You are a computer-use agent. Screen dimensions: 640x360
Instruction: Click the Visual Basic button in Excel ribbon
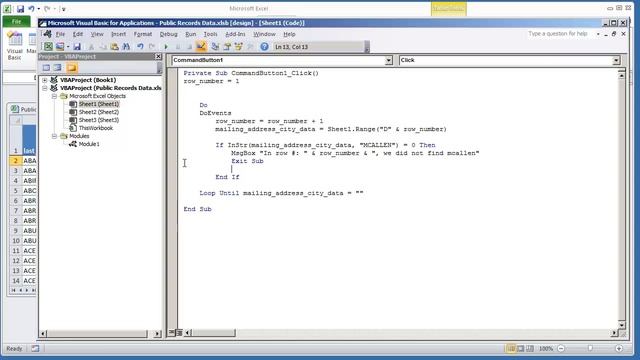pos(15,46)
